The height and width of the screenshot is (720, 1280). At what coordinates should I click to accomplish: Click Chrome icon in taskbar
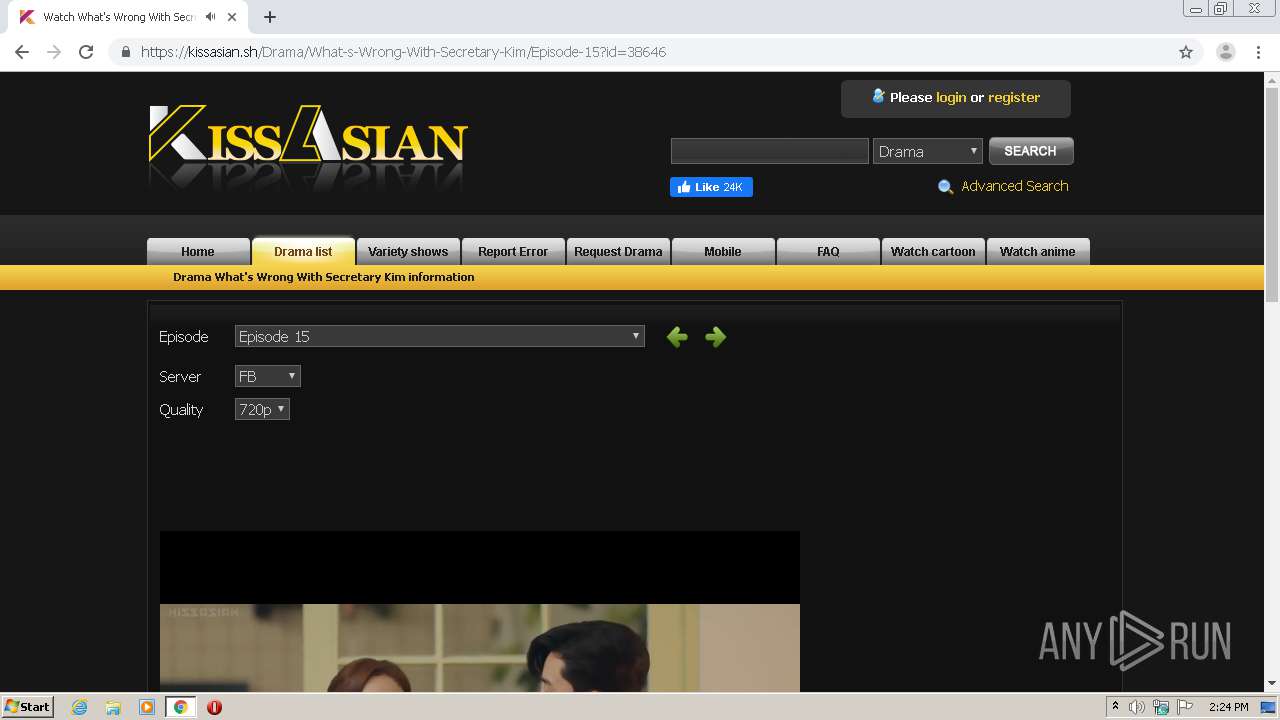pyautogui.click(x=180, y=707)
